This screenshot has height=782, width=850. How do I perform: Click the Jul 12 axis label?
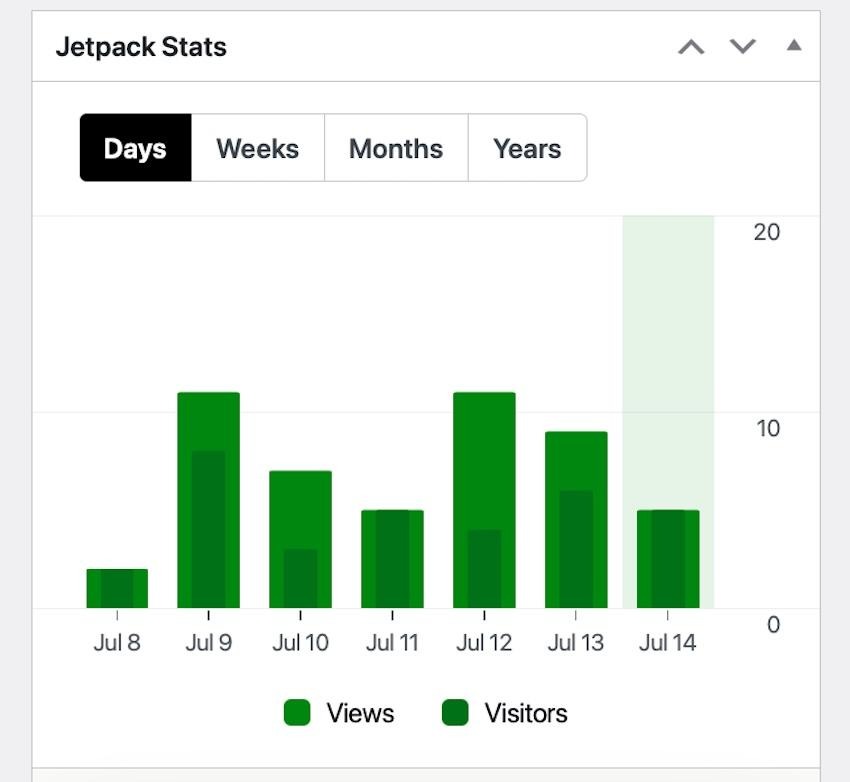484,643
